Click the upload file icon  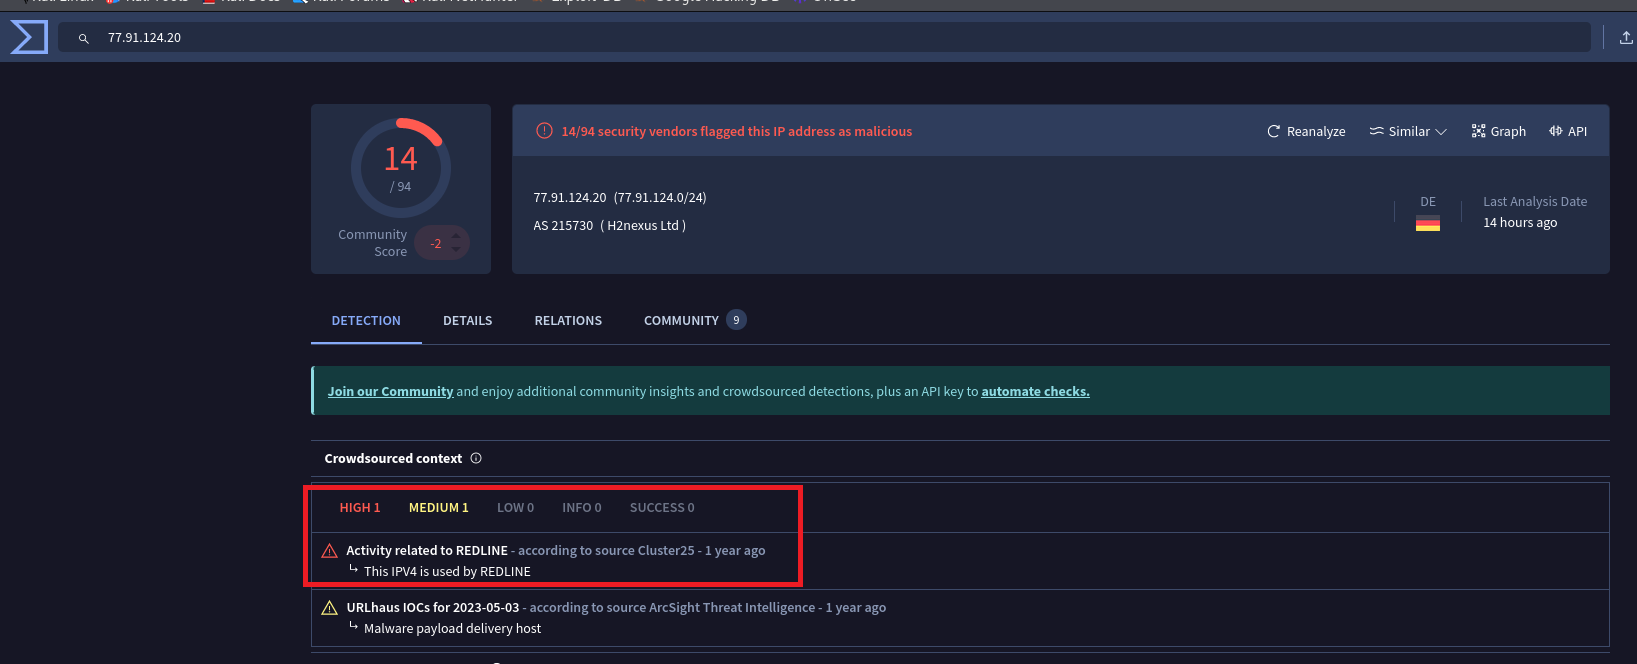pyautogui.click(x=1626, y=38)
